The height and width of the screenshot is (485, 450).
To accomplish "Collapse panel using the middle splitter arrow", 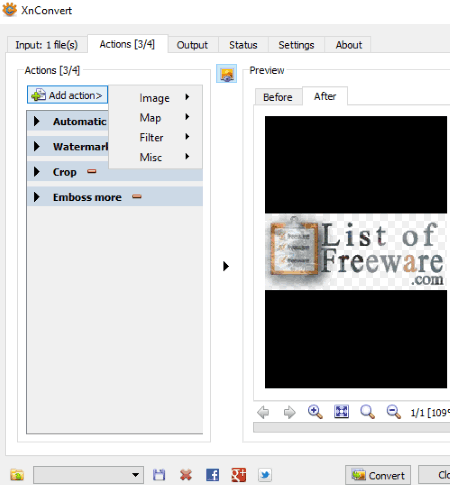I will tap(226, 266).
